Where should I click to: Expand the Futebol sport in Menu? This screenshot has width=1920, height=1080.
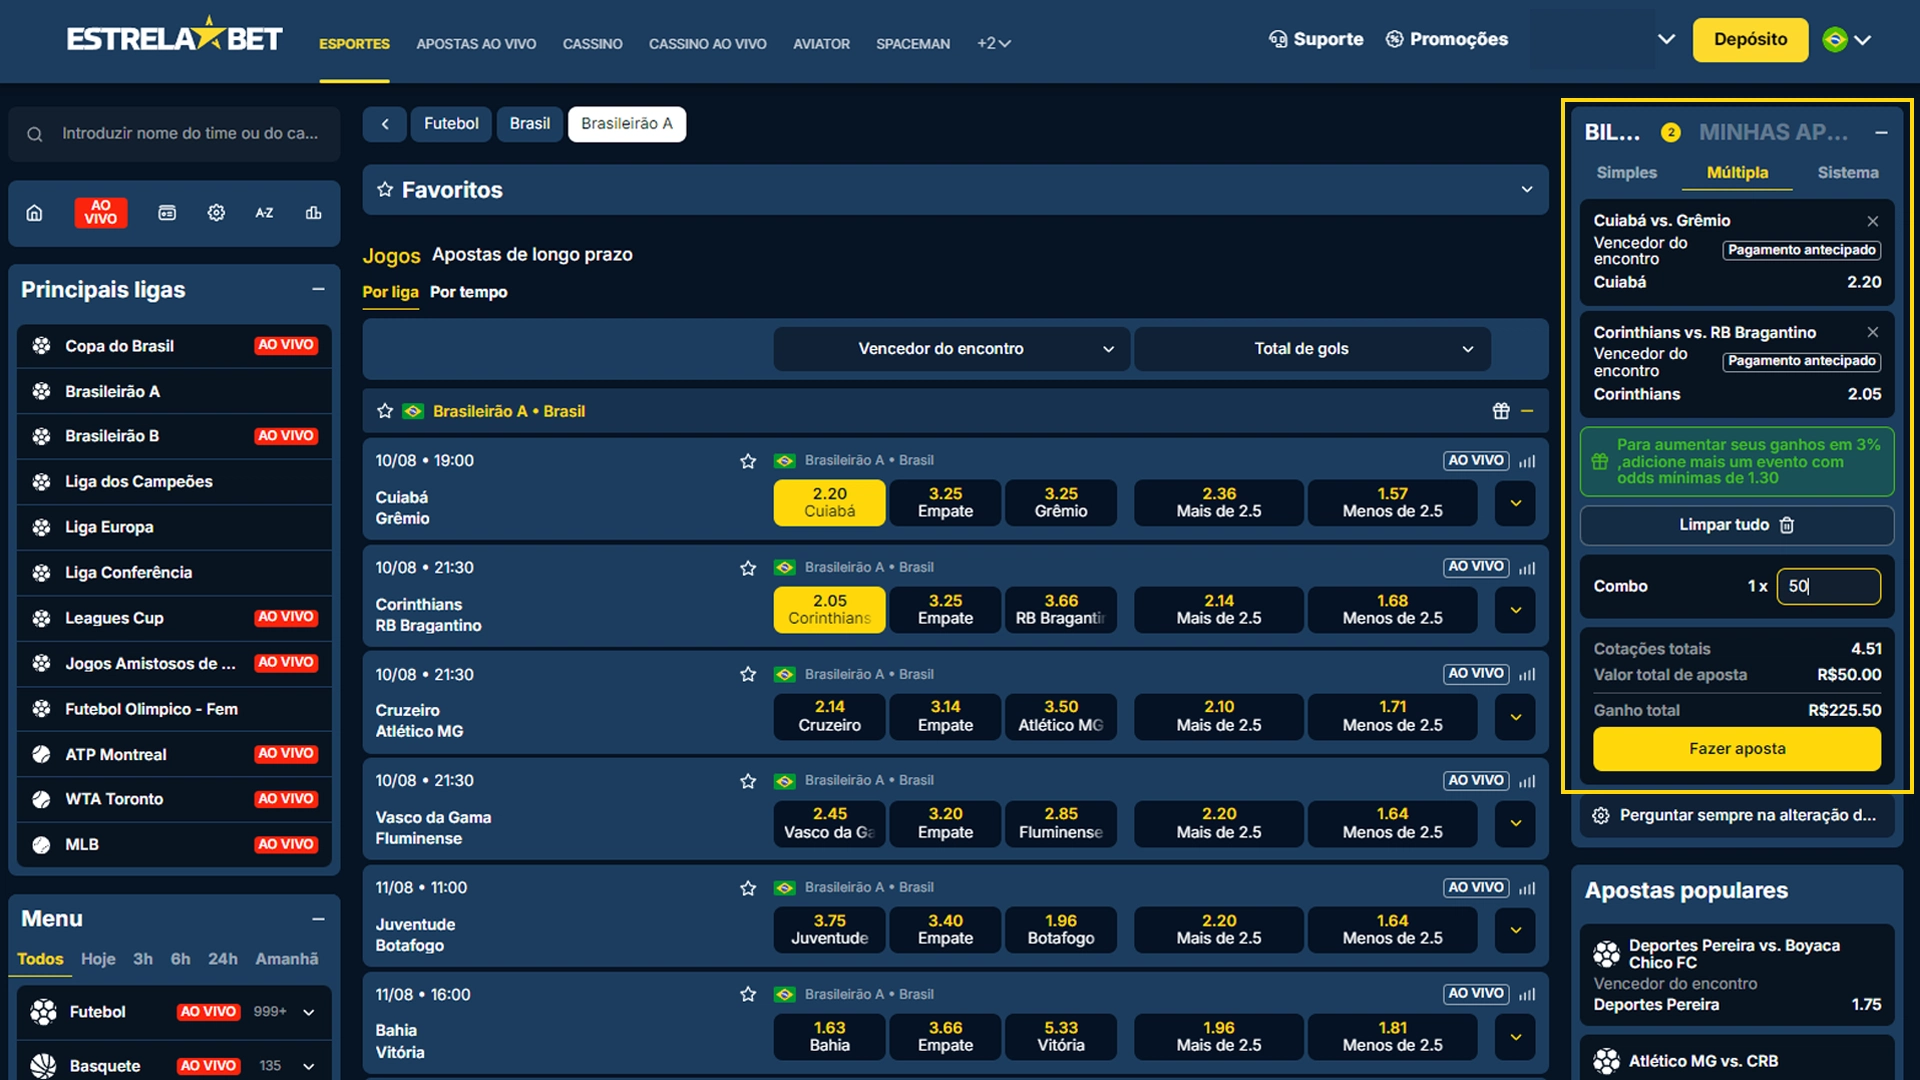(309, 1012)
